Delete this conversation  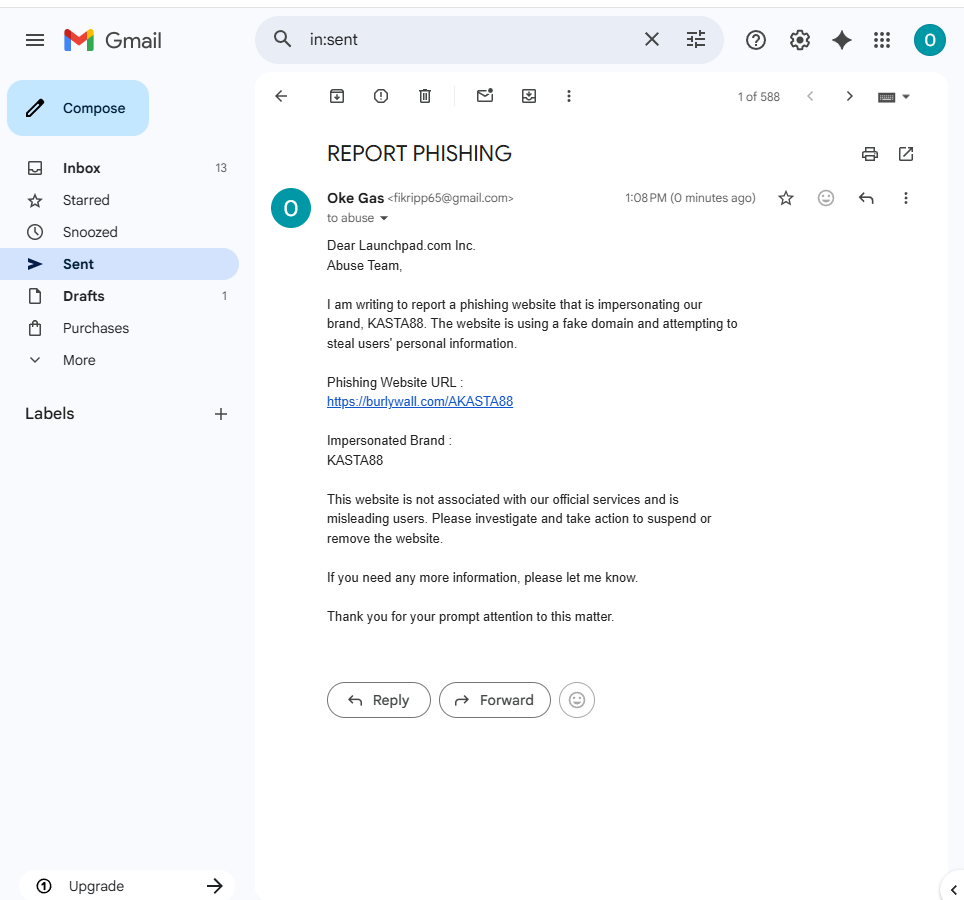click(425, 97)
